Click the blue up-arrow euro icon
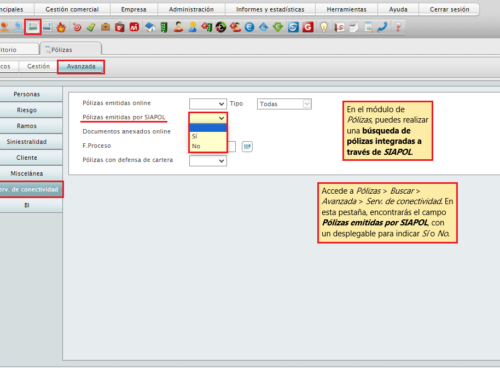The width and height of the screenshot is (500, 383). (x=263, y=27)
